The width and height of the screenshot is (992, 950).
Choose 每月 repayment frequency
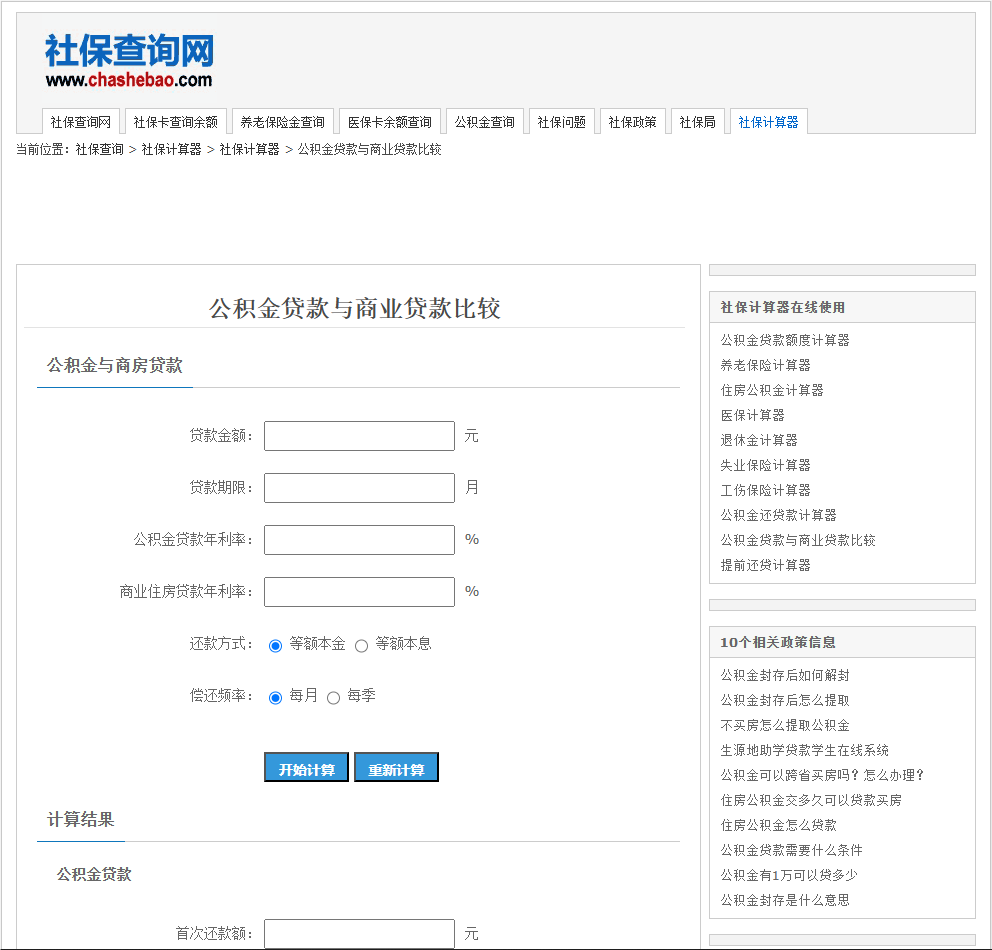click(x=275, y=696)
